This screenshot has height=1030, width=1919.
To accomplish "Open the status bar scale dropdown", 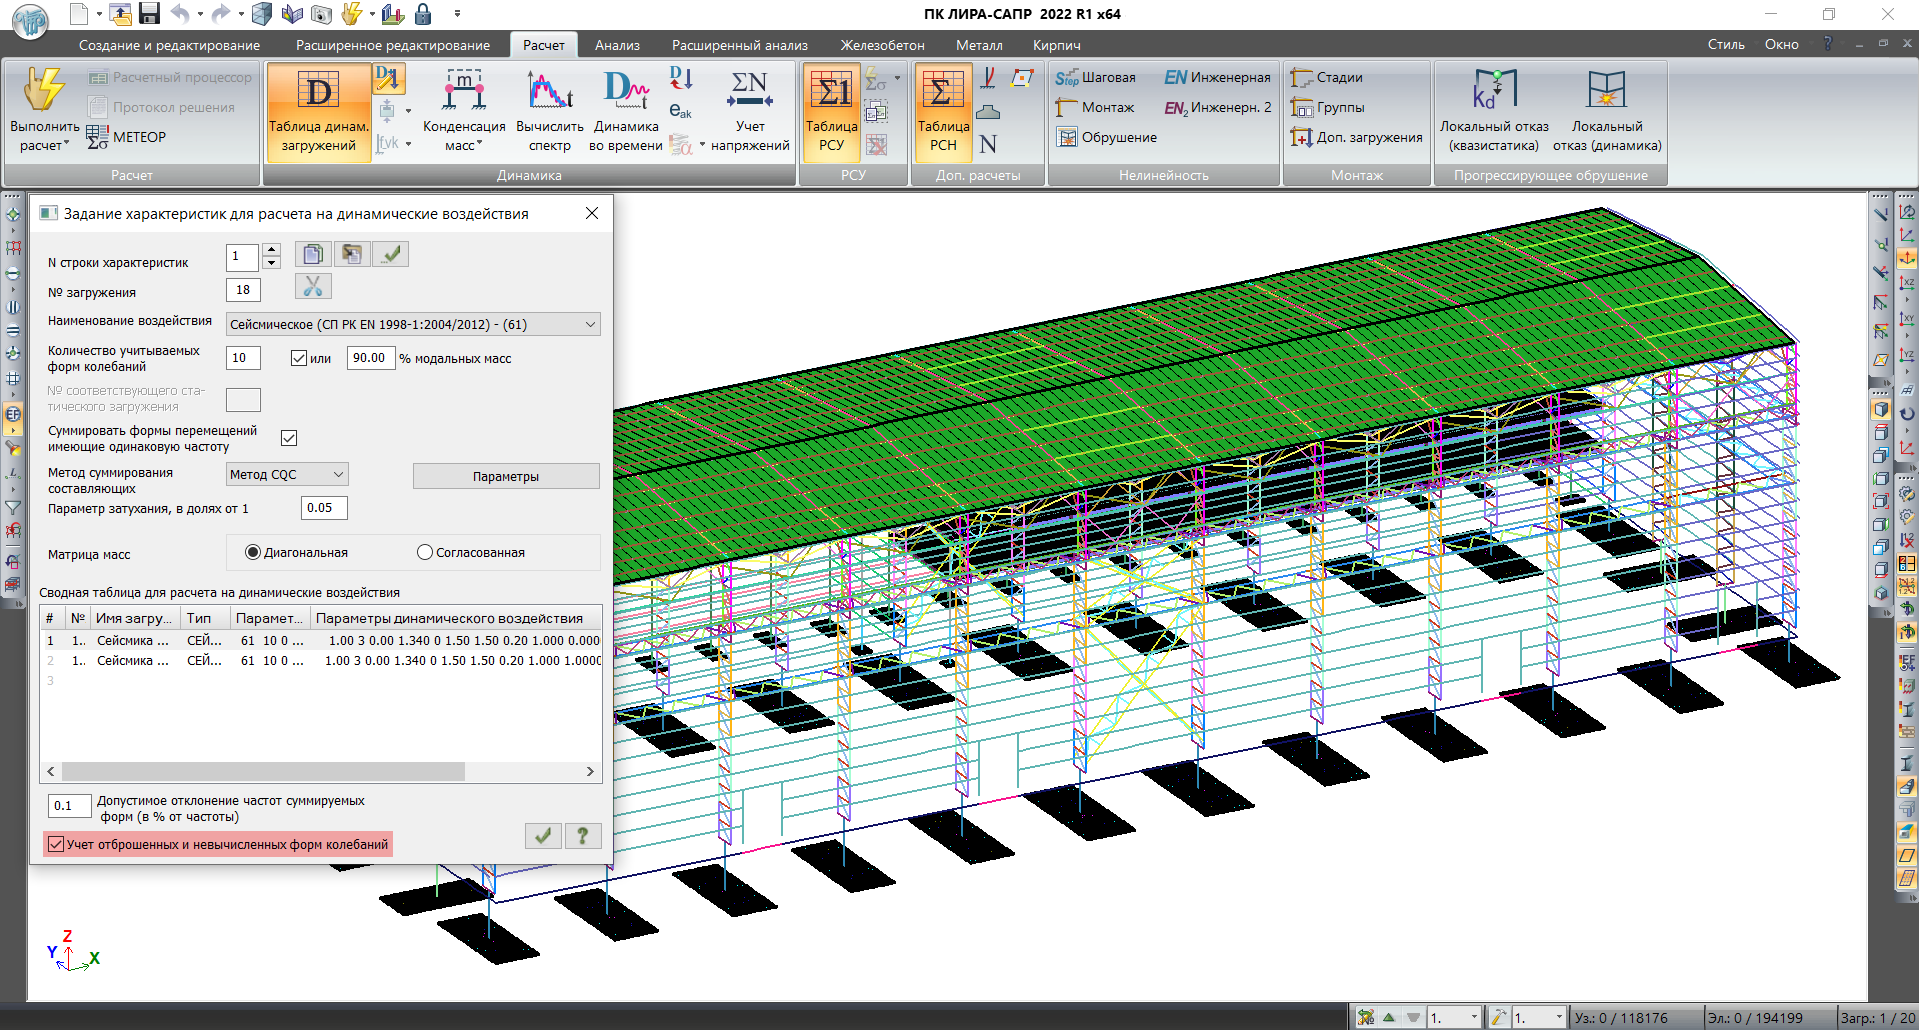I will [1473, 1017].
